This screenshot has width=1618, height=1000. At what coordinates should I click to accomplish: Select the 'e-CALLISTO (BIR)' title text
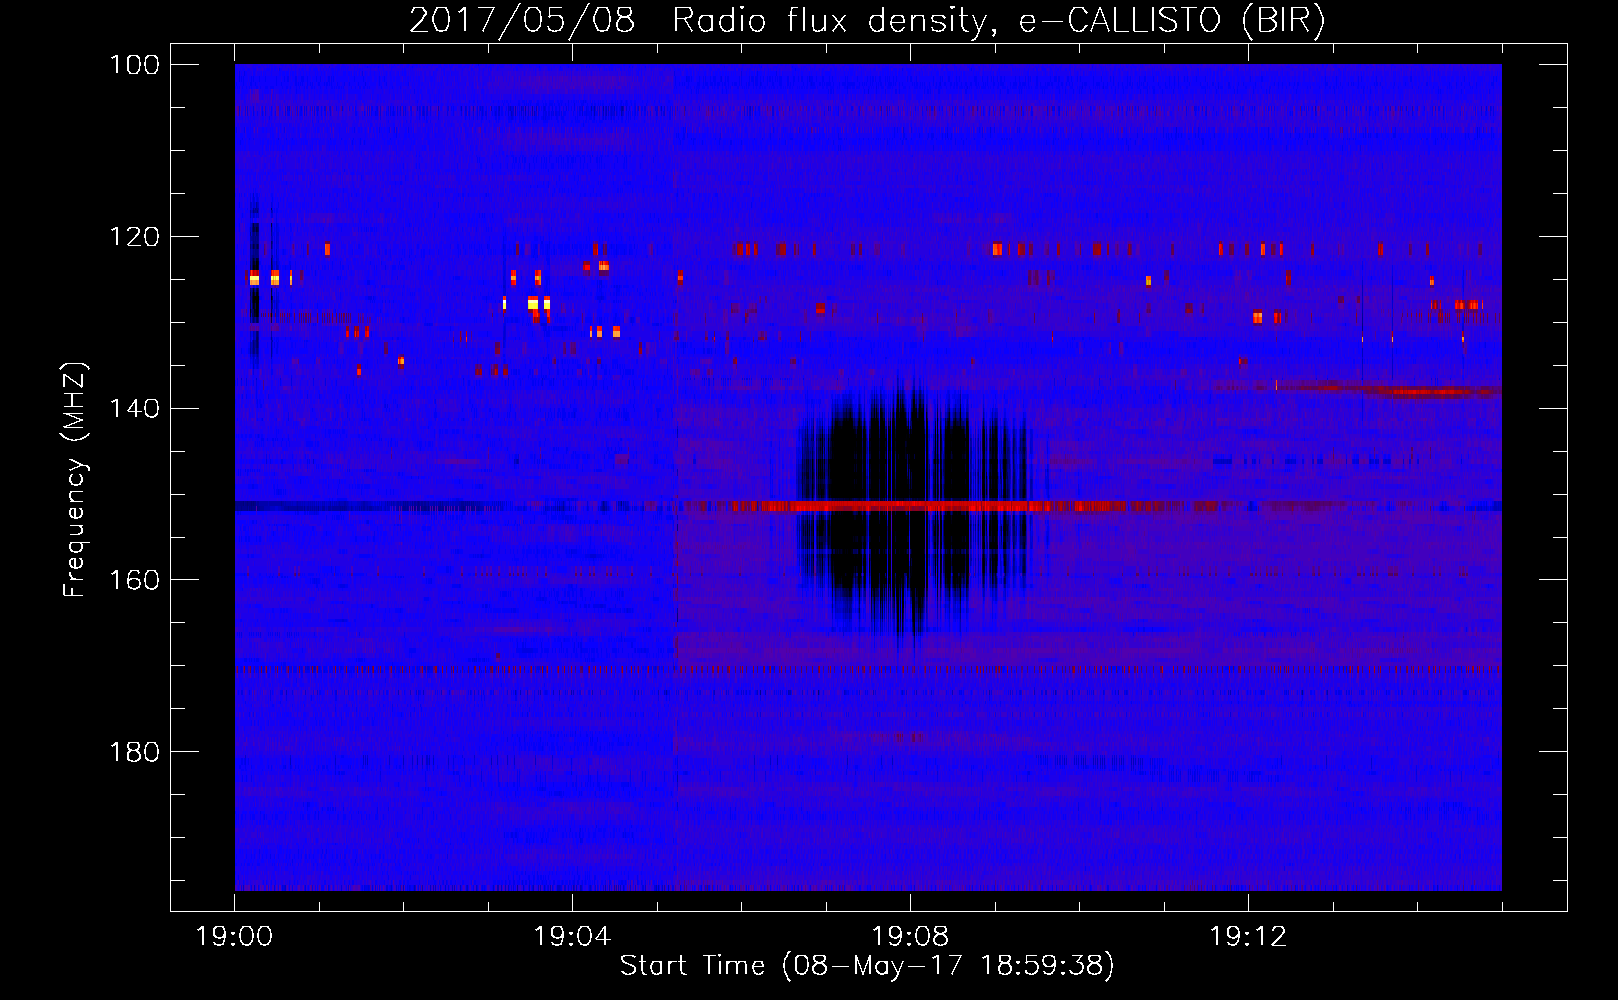[1172, 21]
